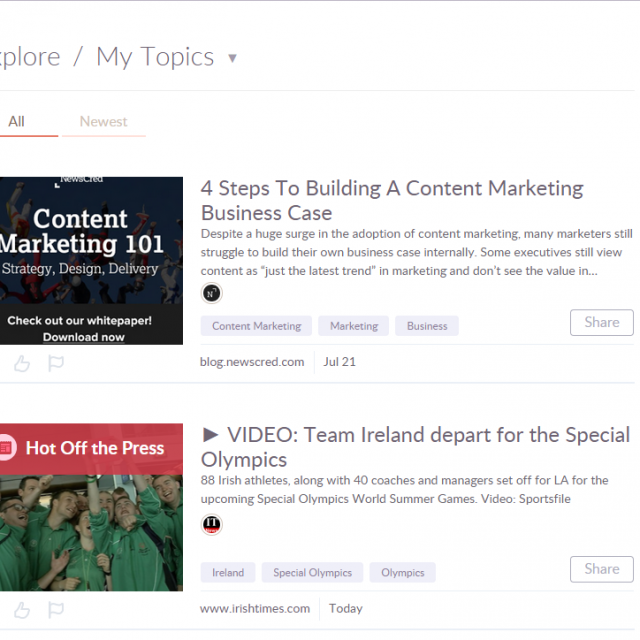
Task: Expand the My Topics dropdown arrow
Action: coord(232,58)
